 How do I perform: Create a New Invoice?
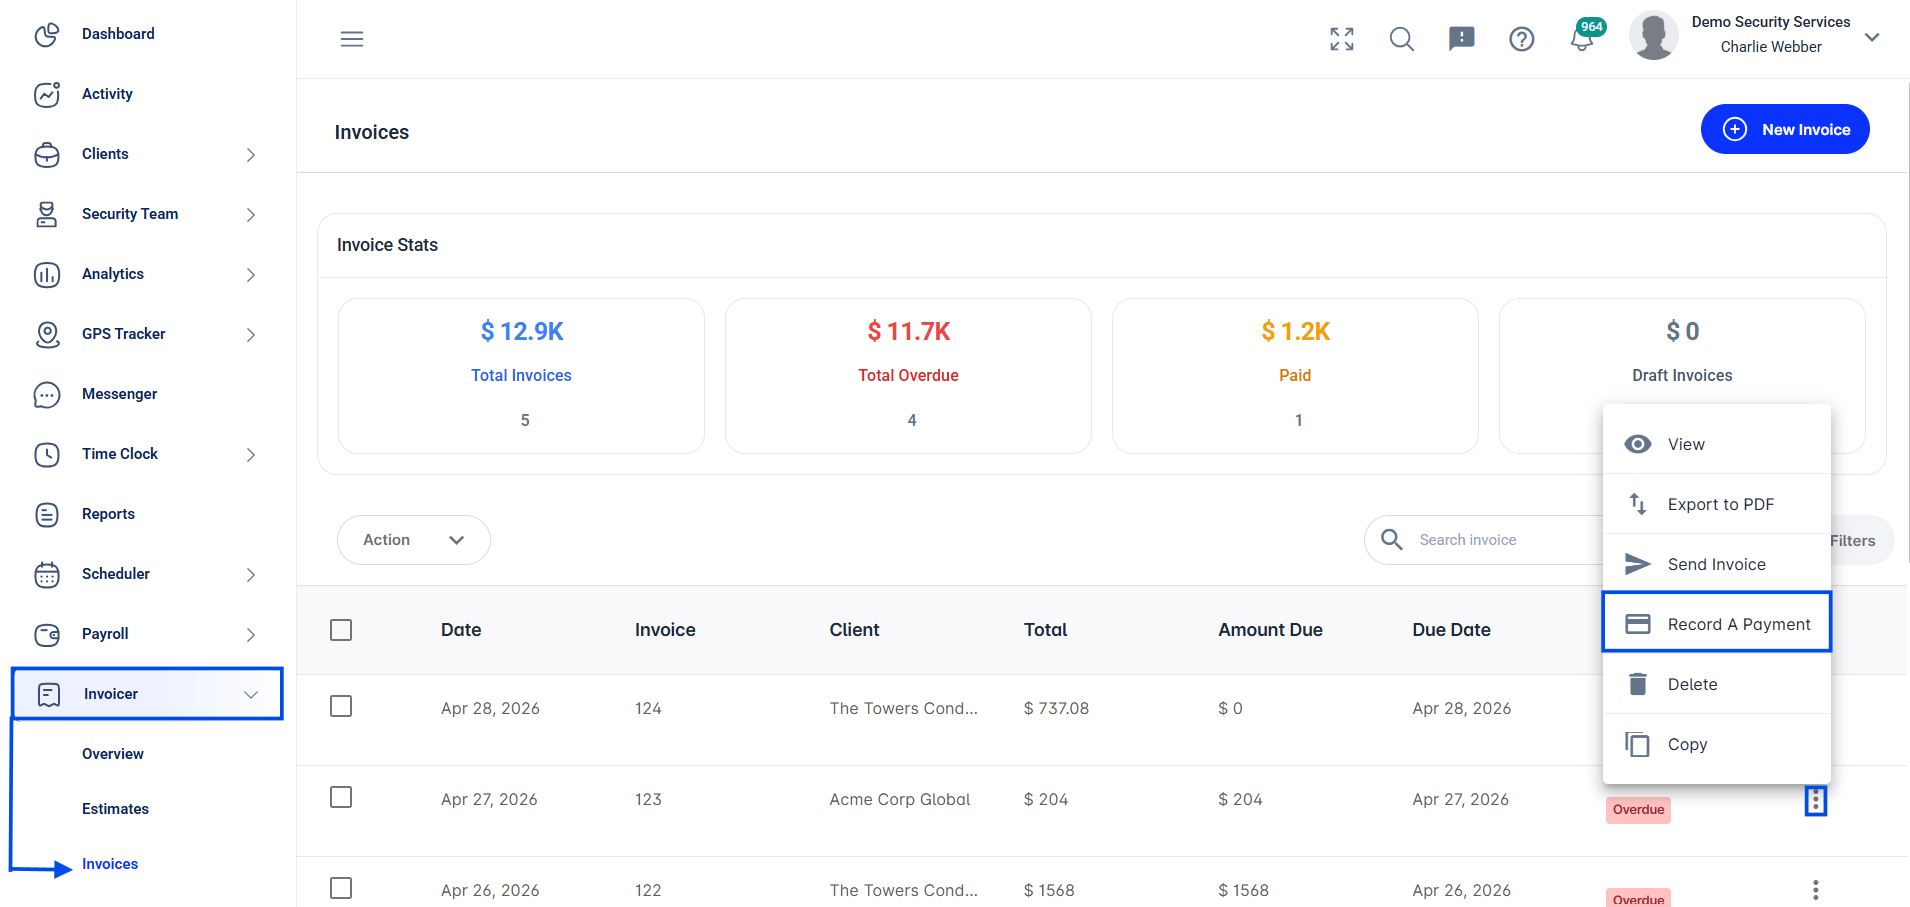click(1785, 129)
